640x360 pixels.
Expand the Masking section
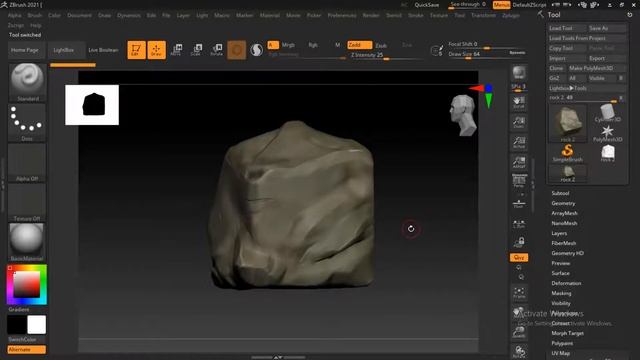coord(561,293)
